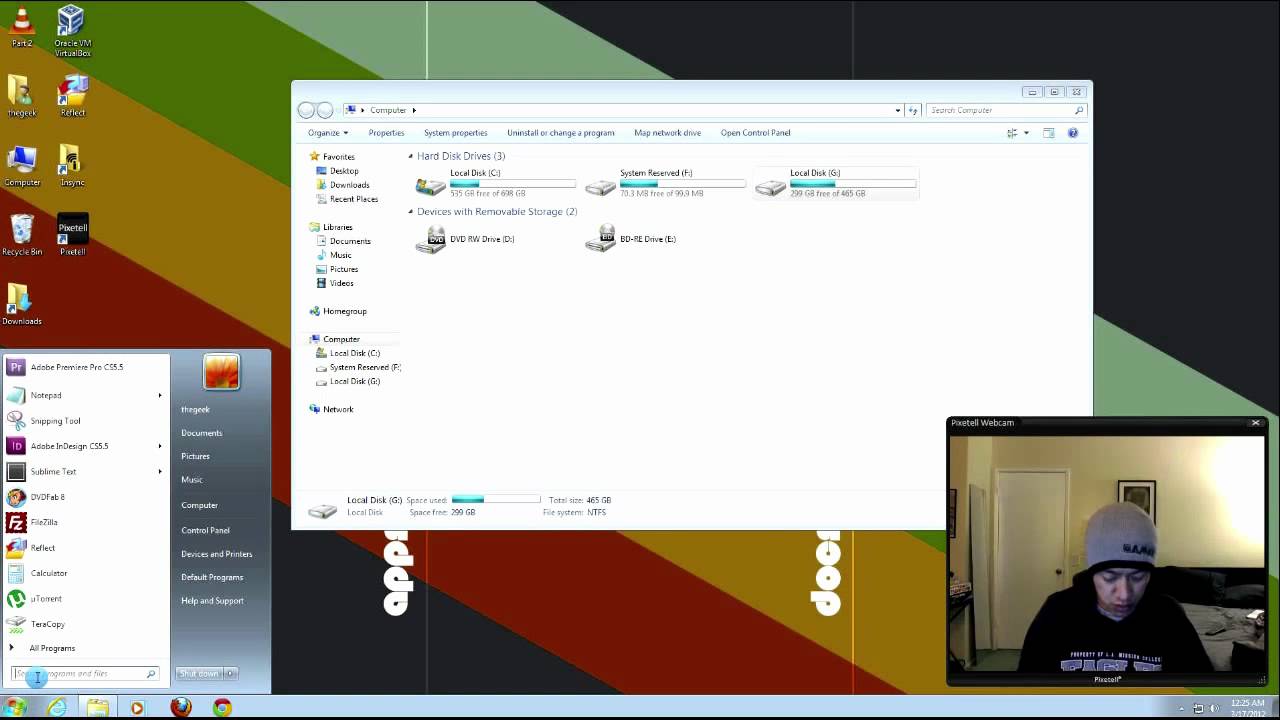Open Control Panel from Start menu

tap(205, 530)
